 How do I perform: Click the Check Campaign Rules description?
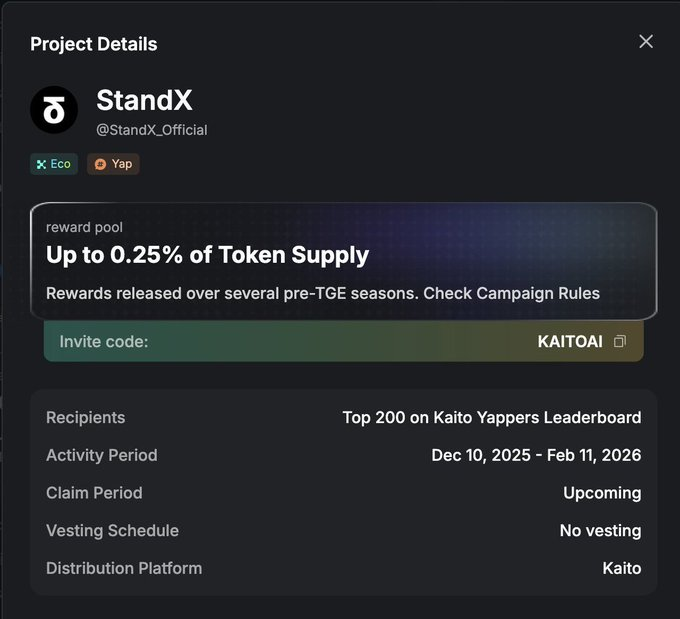[x=322, y=293]
